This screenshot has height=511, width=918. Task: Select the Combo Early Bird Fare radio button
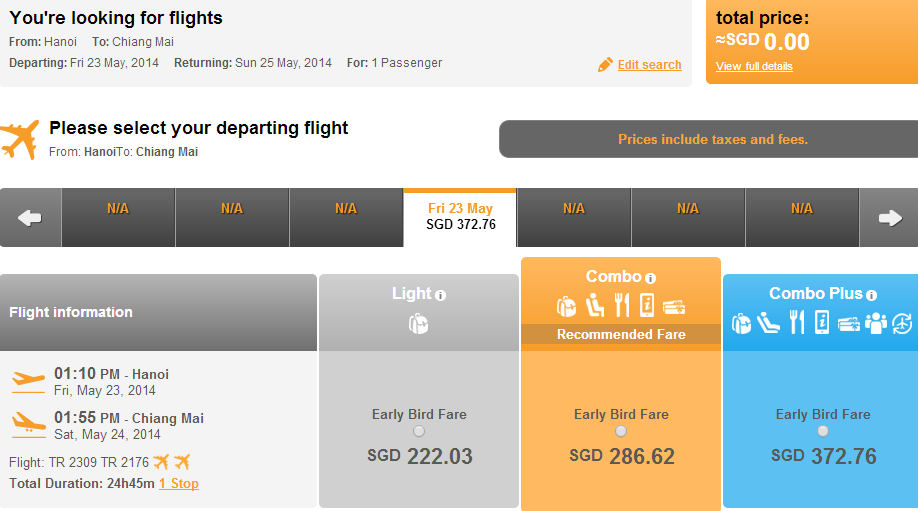[621, 431]
